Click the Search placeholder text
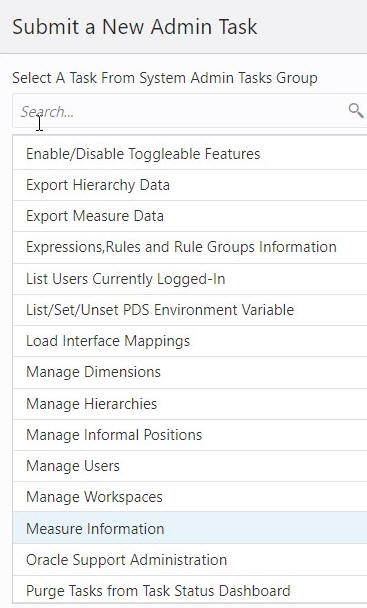The height and width of the screenshot is (608, 367). tap(47, 112)
